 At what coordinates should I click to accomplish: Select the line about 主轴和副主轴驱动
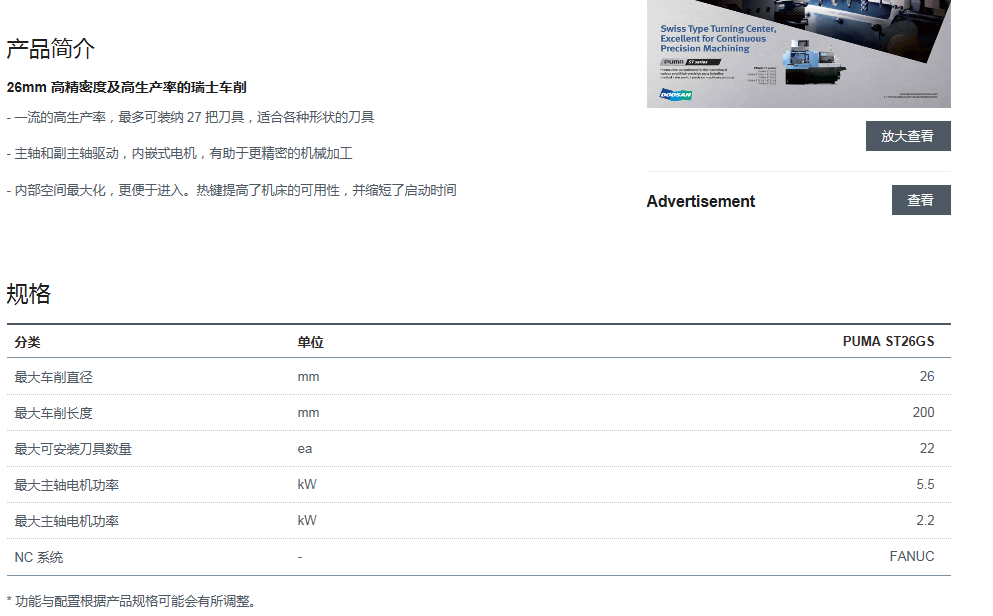coord(179,153)
